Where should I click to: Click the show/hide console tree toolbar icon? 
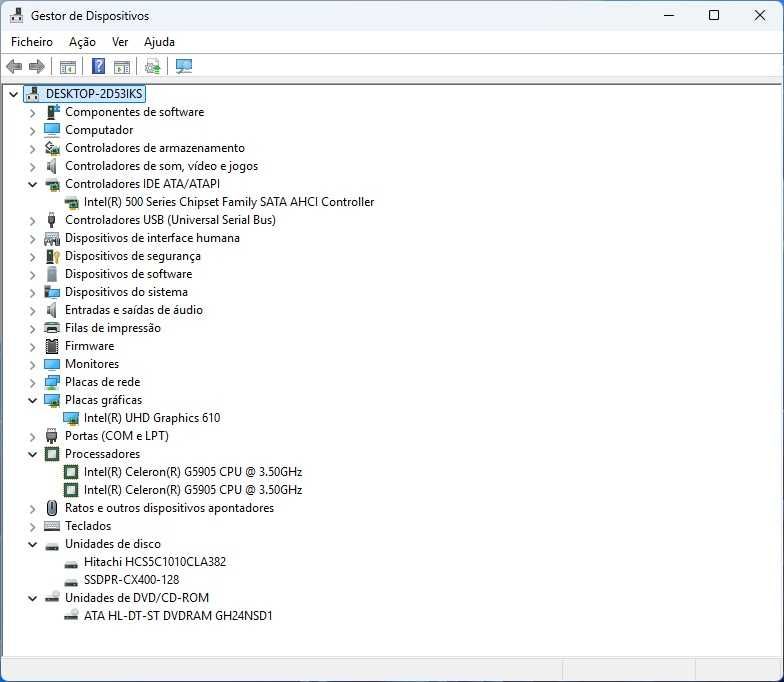pyautogui.click(x=68, y=66)
